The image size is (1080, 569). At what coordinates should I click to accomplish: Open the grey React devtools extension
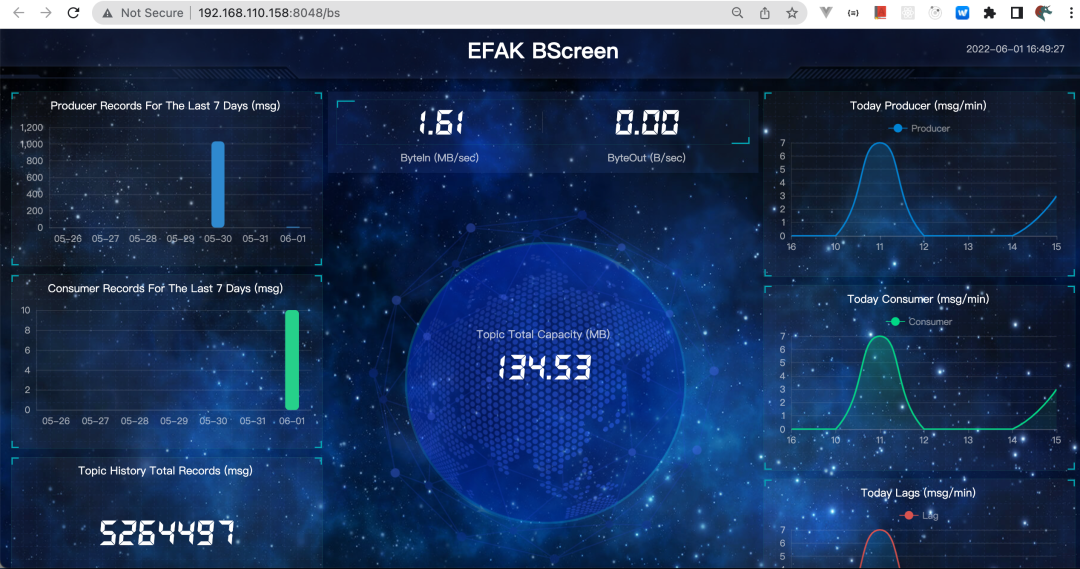908,12
